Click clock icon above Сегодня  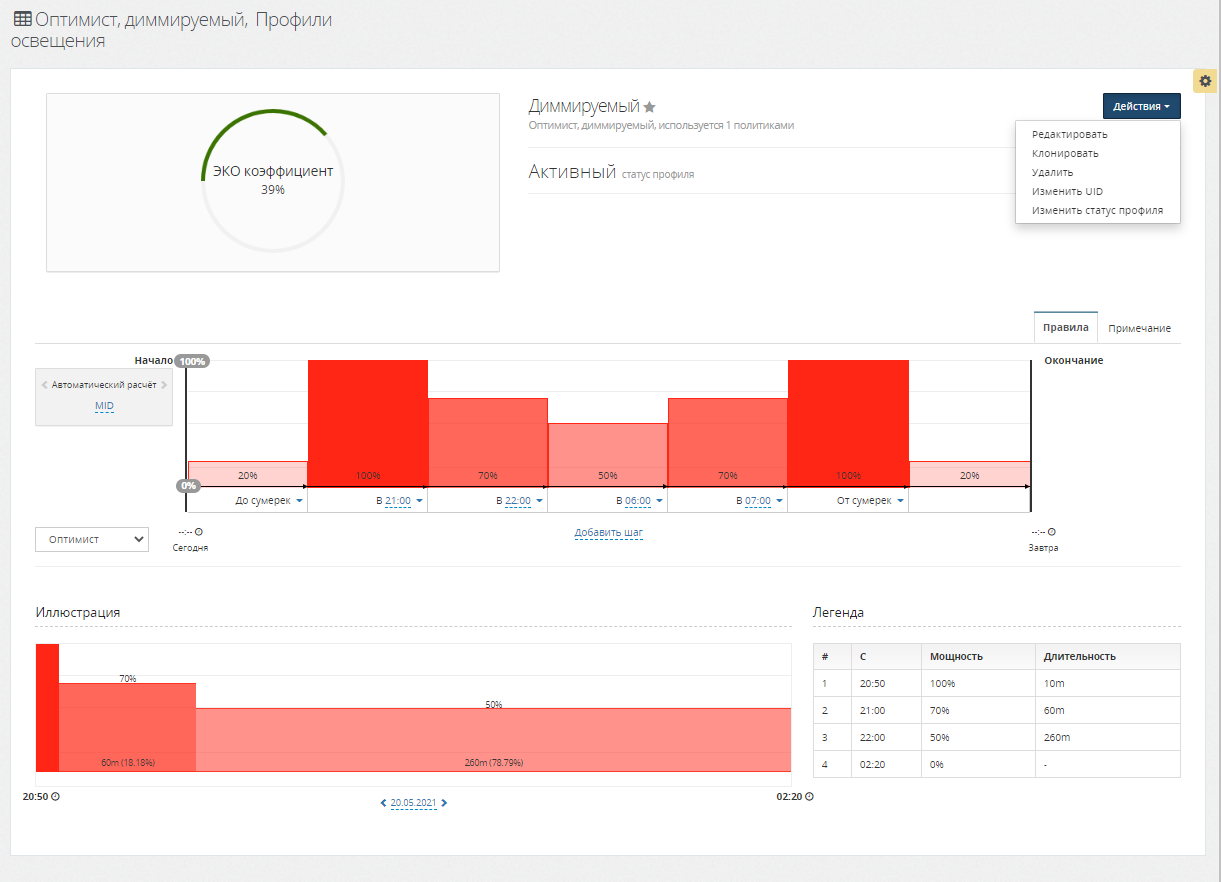[199, 532]
